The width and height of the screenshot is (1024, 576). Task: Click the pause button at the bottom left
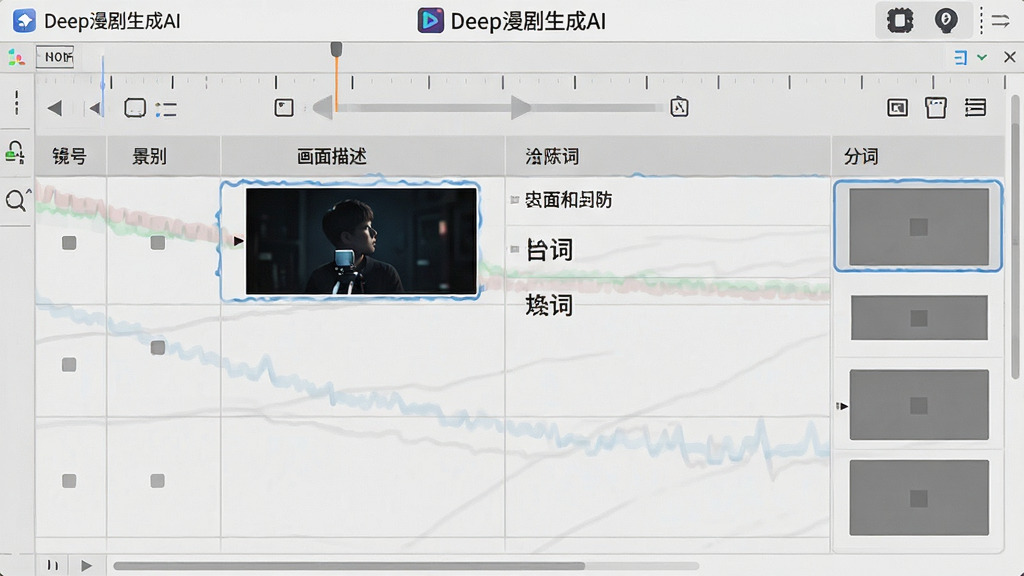pyautogui.click(x=53, y=566)
